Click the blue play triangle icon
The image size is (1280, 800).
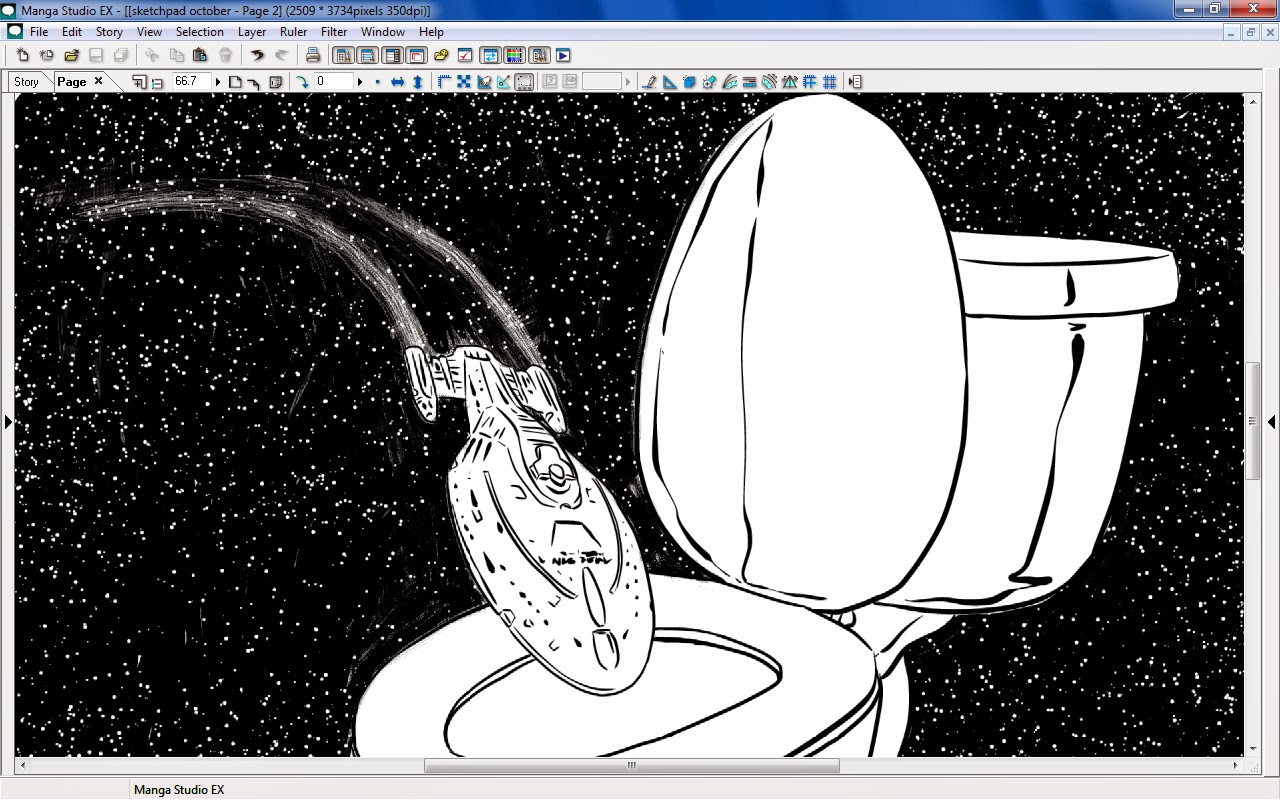(x=563, y=56)
